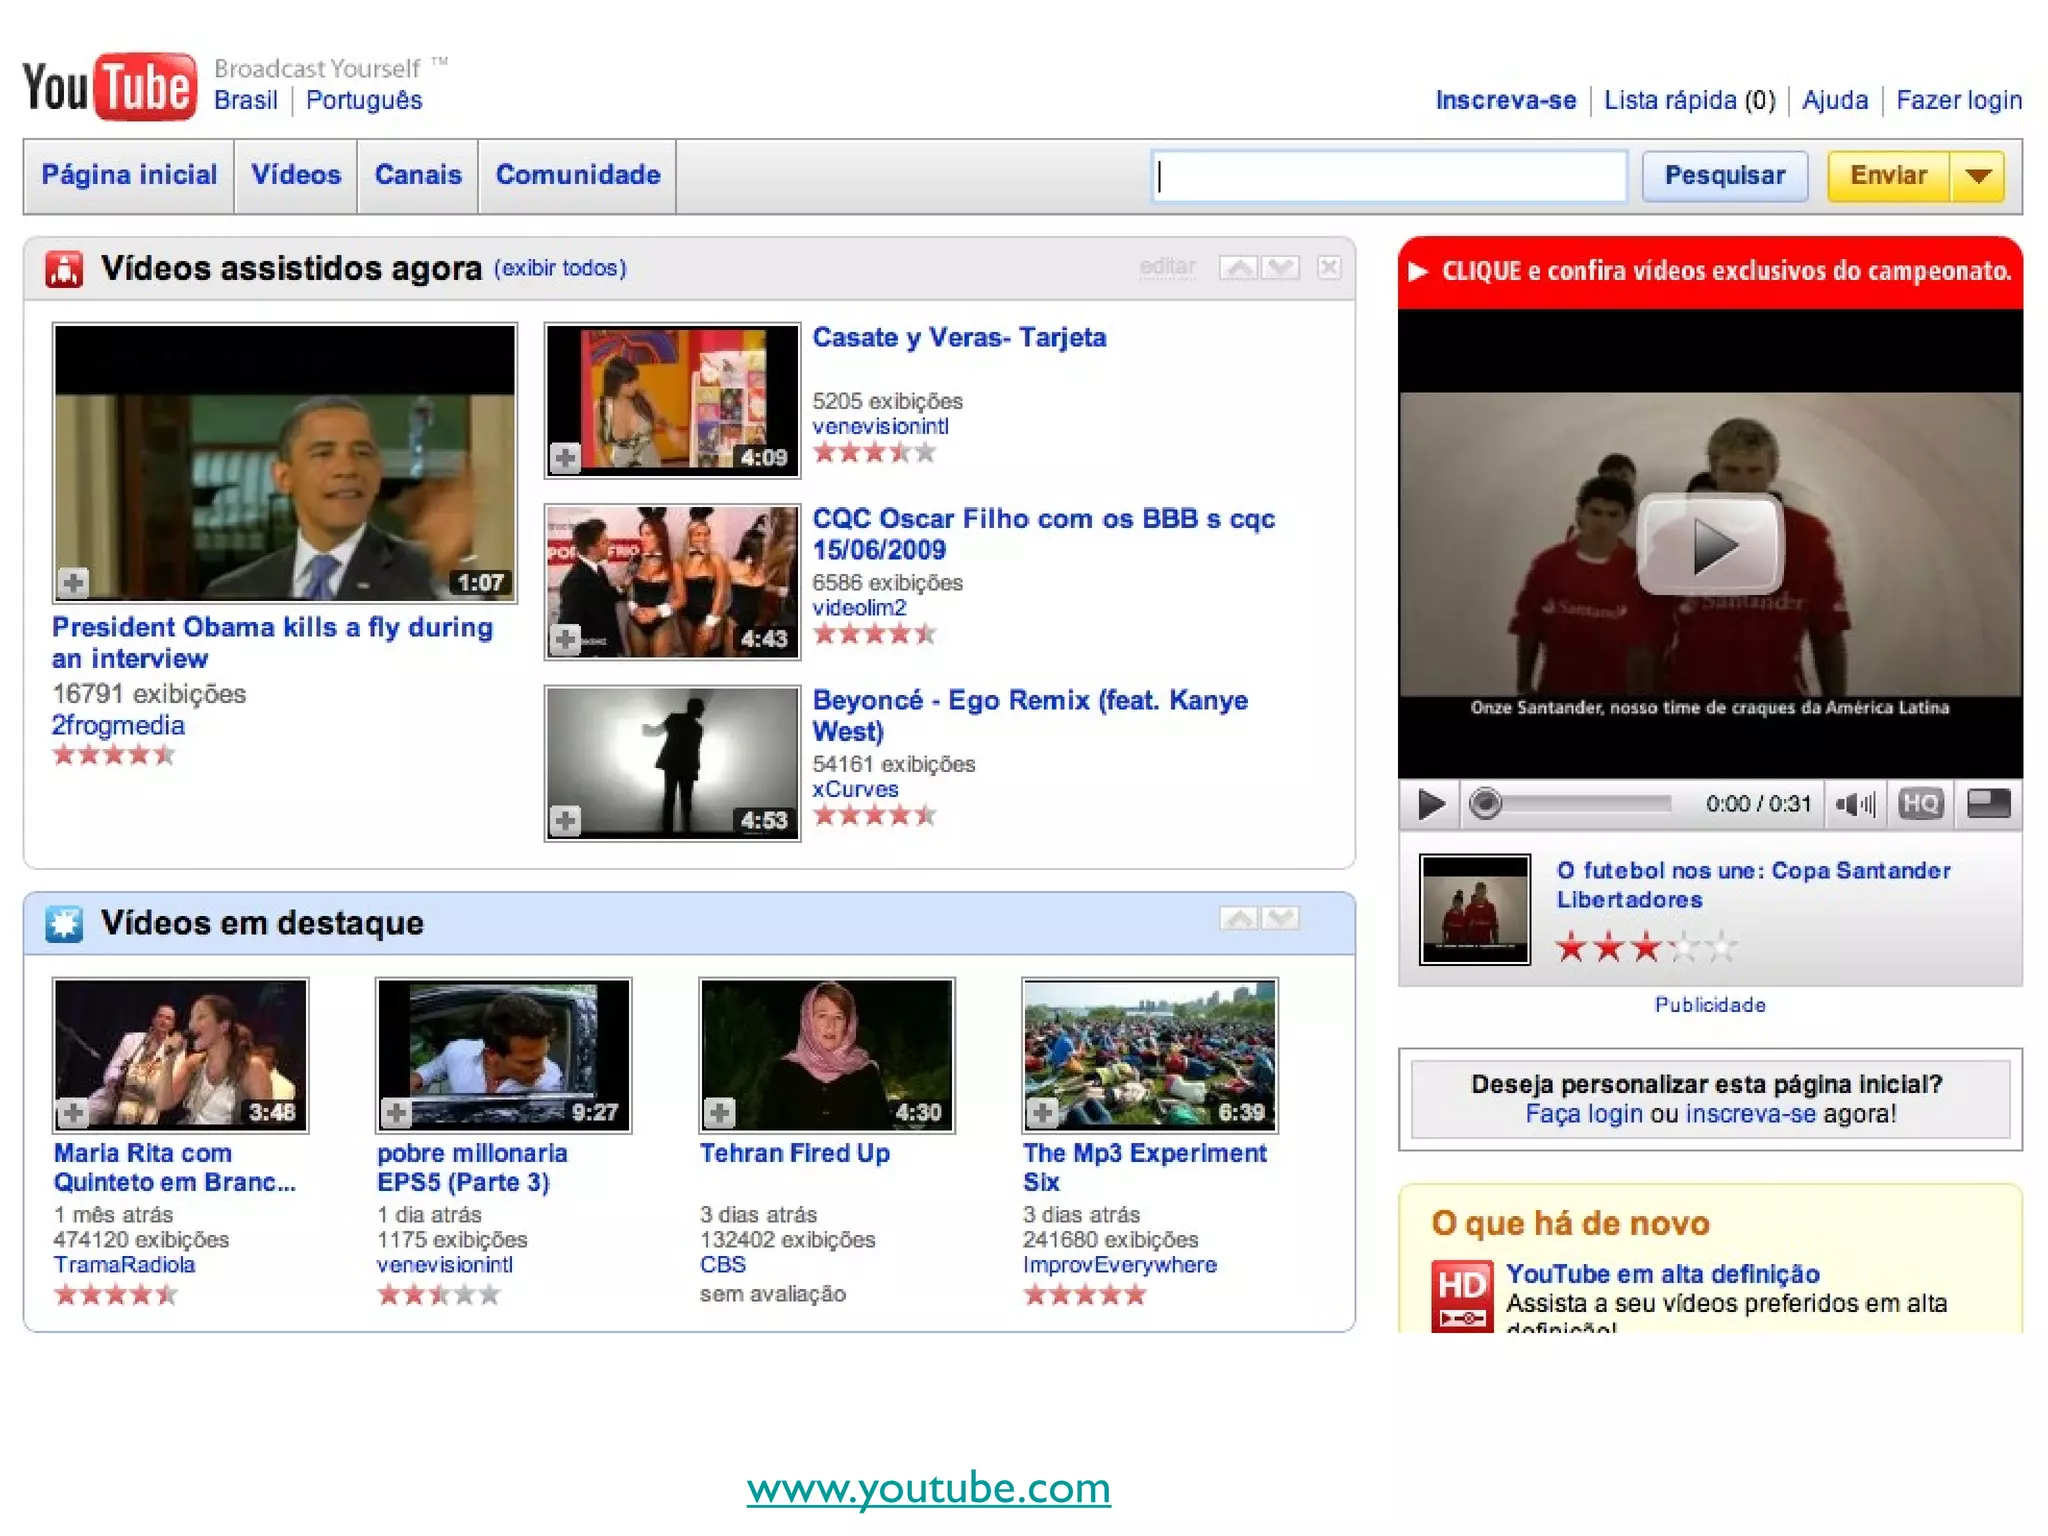Visit the ImprovEverywhere channel
This screenshot has height=1536, width=2048.
(x=1119, y=1265)
